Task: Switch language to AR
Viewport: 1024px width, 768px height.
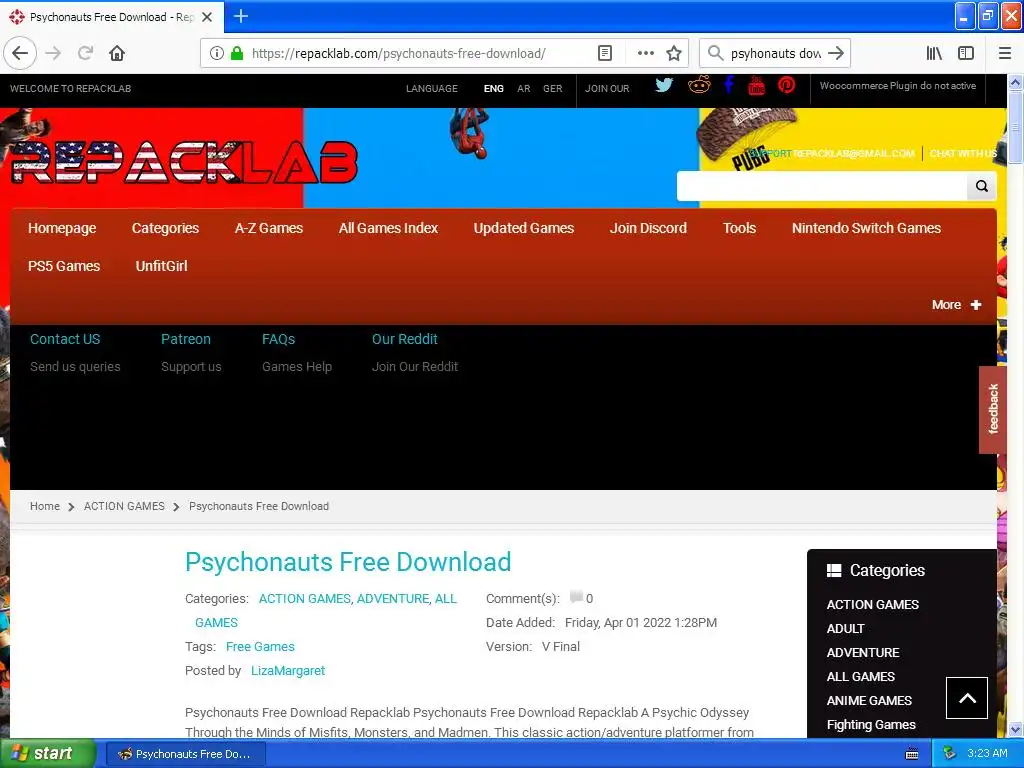Action: [x=524, y=89]
